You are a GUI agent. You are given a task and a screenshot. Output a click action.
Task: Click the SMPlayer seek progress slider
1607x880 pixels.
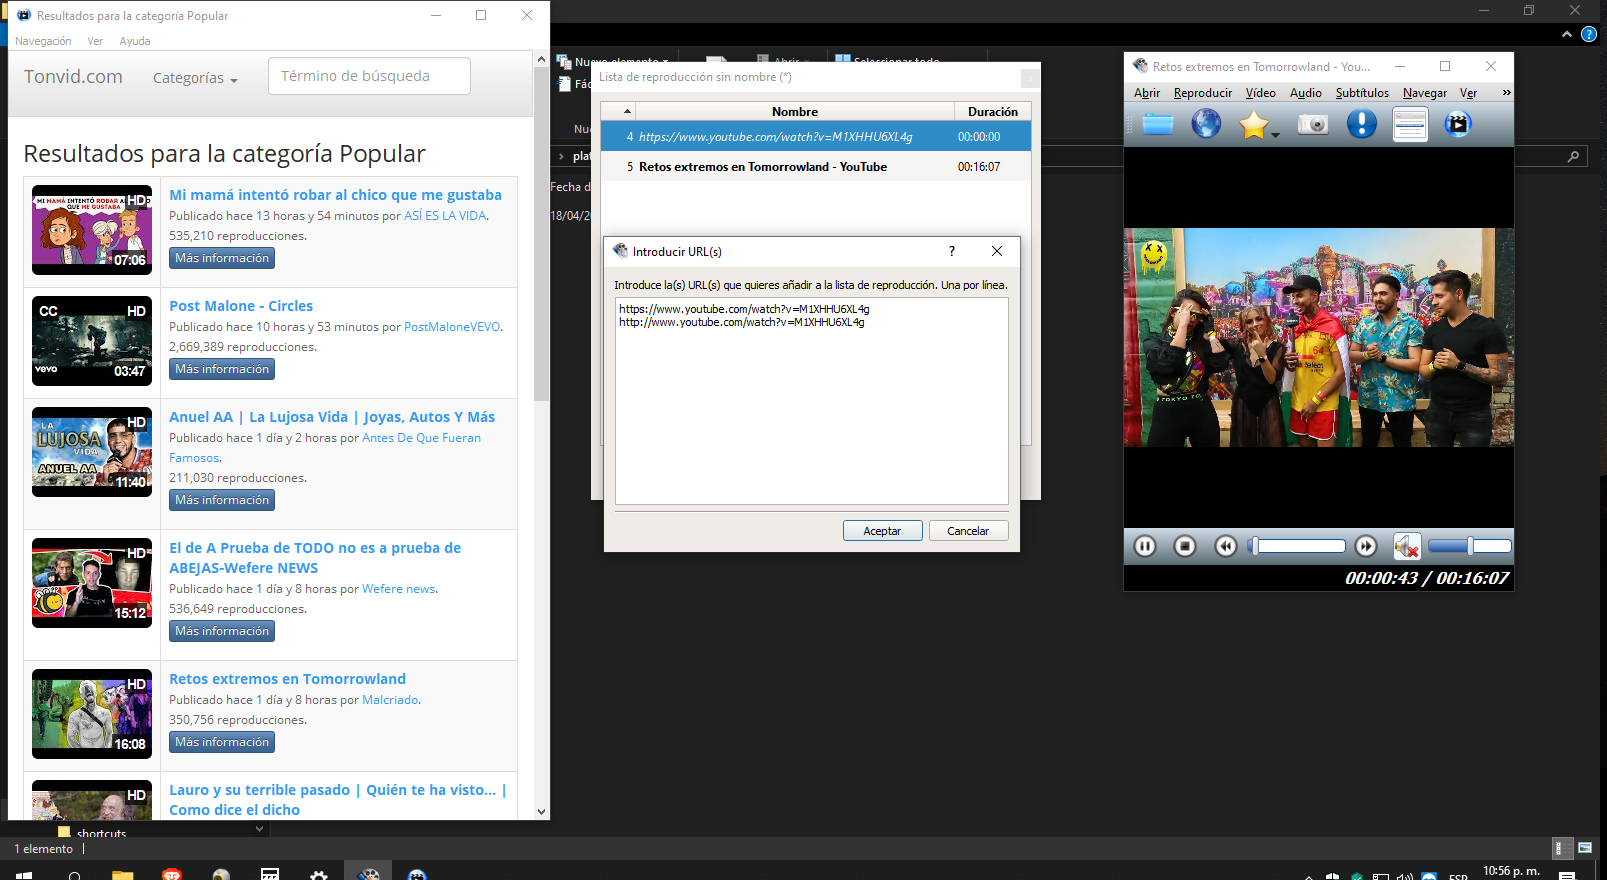tap(1298, 546)
